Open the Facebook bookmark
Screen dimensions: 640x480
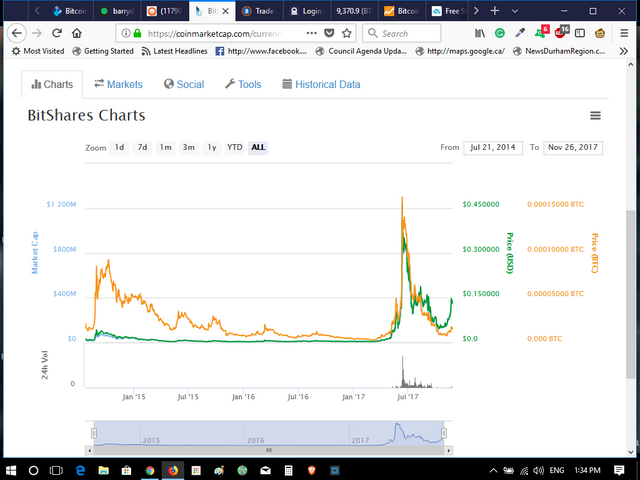click(261, 51)
